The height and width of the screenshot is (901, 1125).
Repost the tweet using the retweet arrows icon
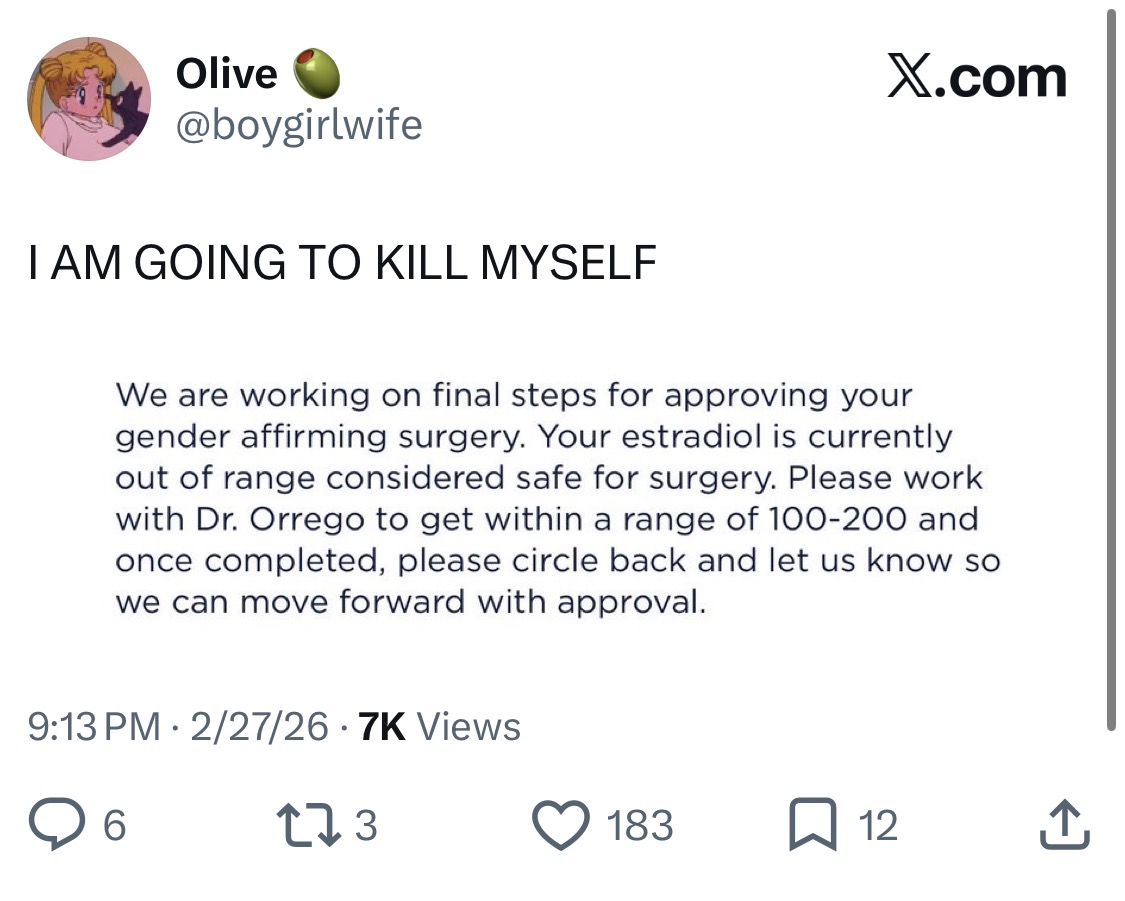coord(309,824)
